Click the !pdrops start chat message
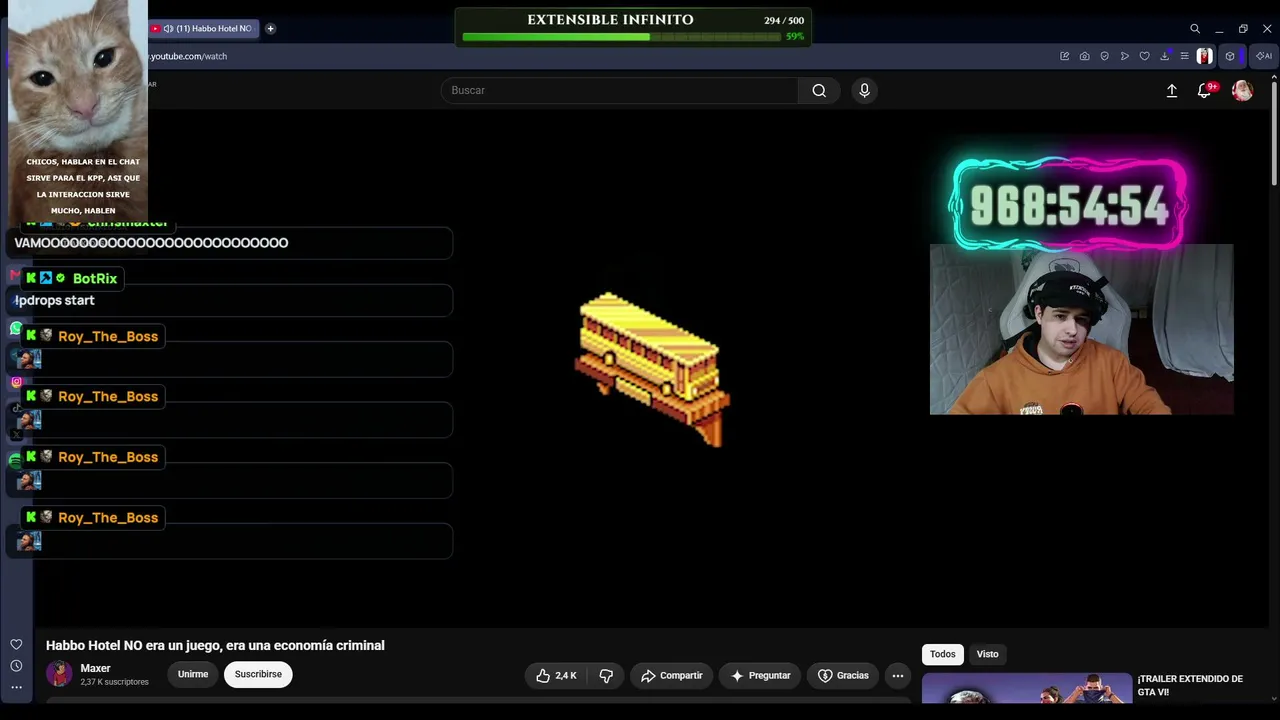Viewport: 1280px width, 720px height. point(54,300)
